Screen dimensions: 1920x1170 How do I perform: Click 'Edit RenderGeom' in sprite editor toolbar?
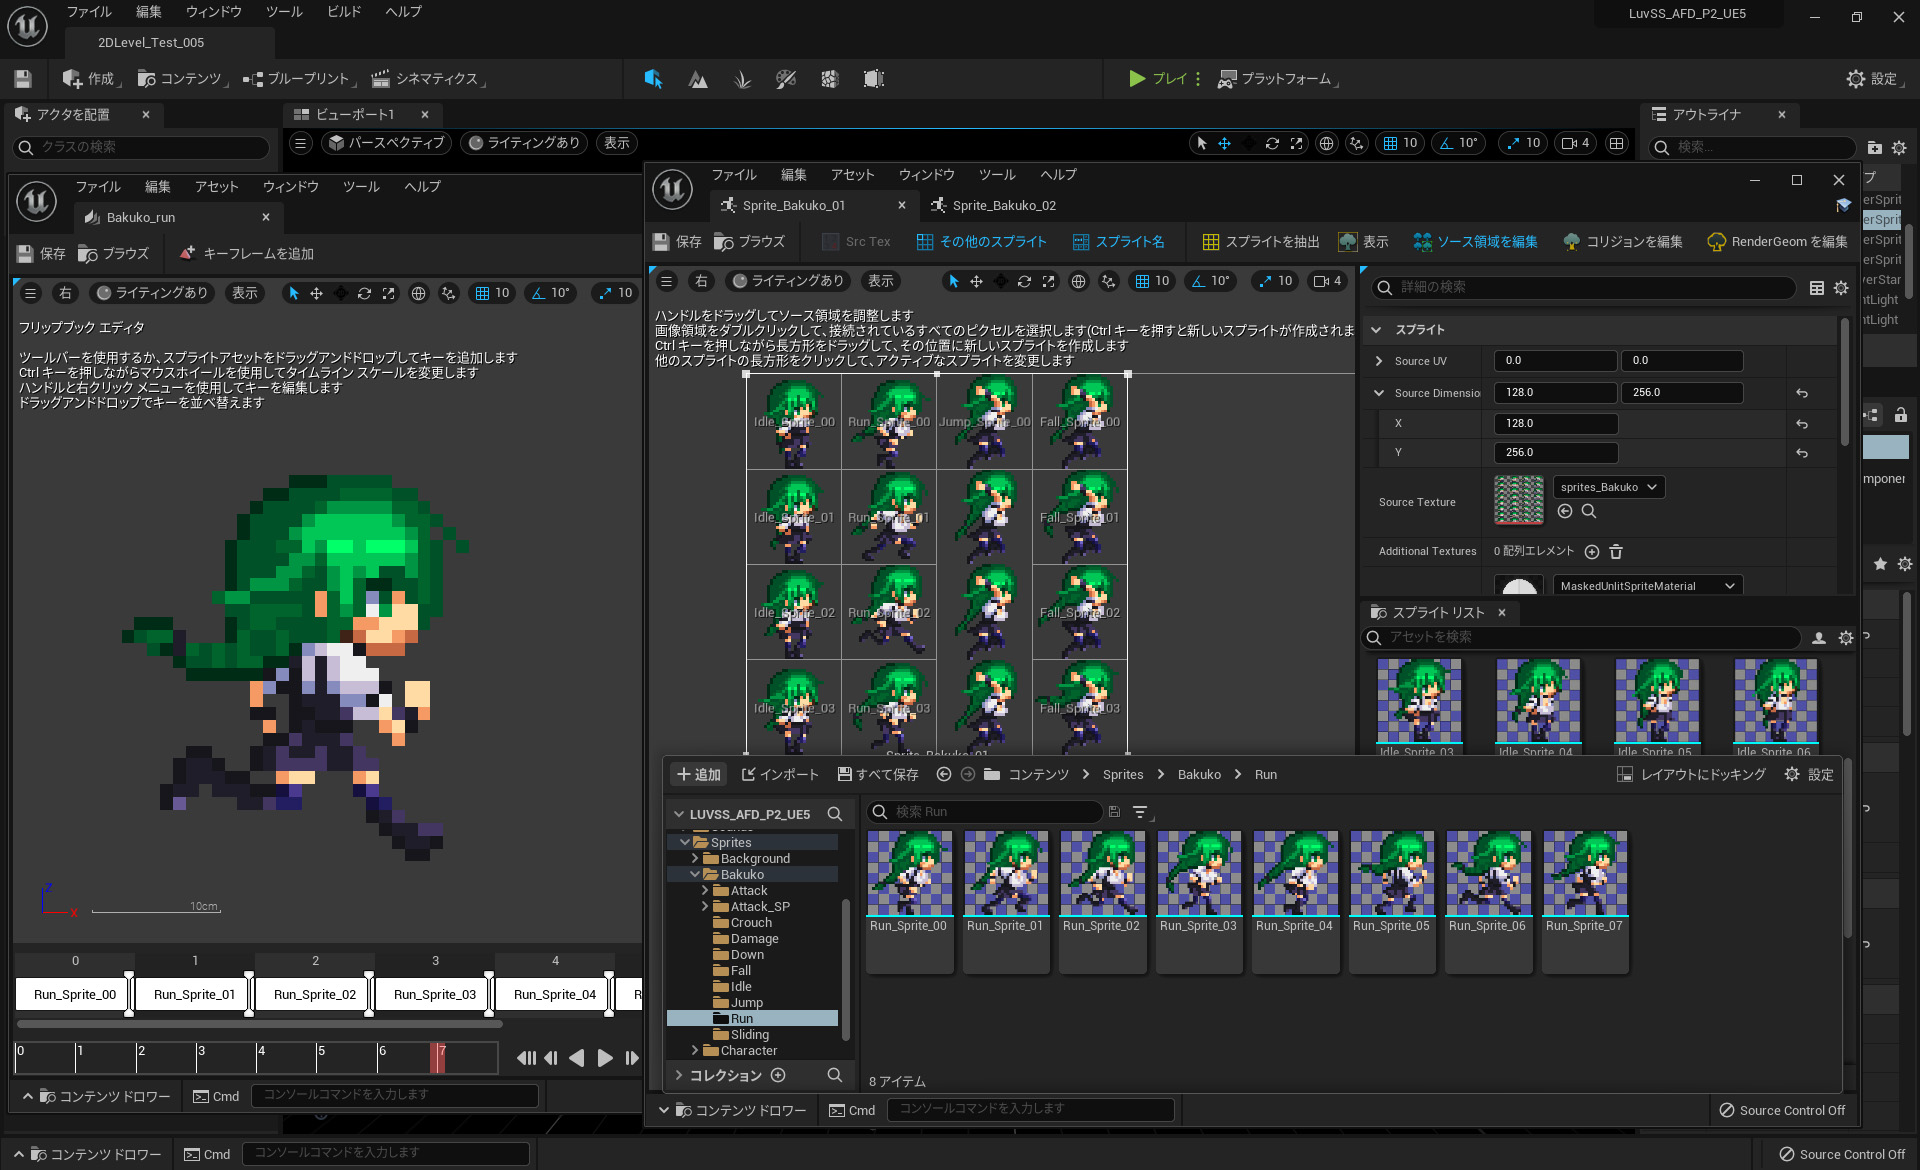(x=1777, y=242)
